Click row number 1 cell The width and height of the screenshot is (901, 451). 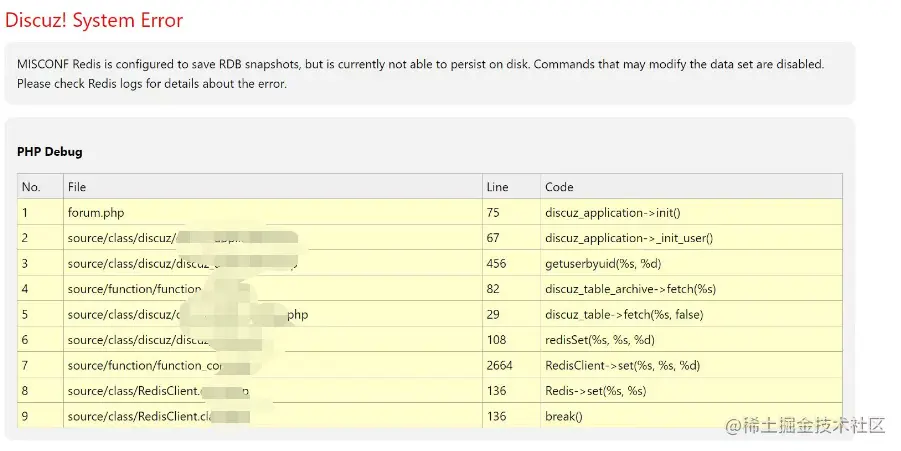tap(40, 212)
